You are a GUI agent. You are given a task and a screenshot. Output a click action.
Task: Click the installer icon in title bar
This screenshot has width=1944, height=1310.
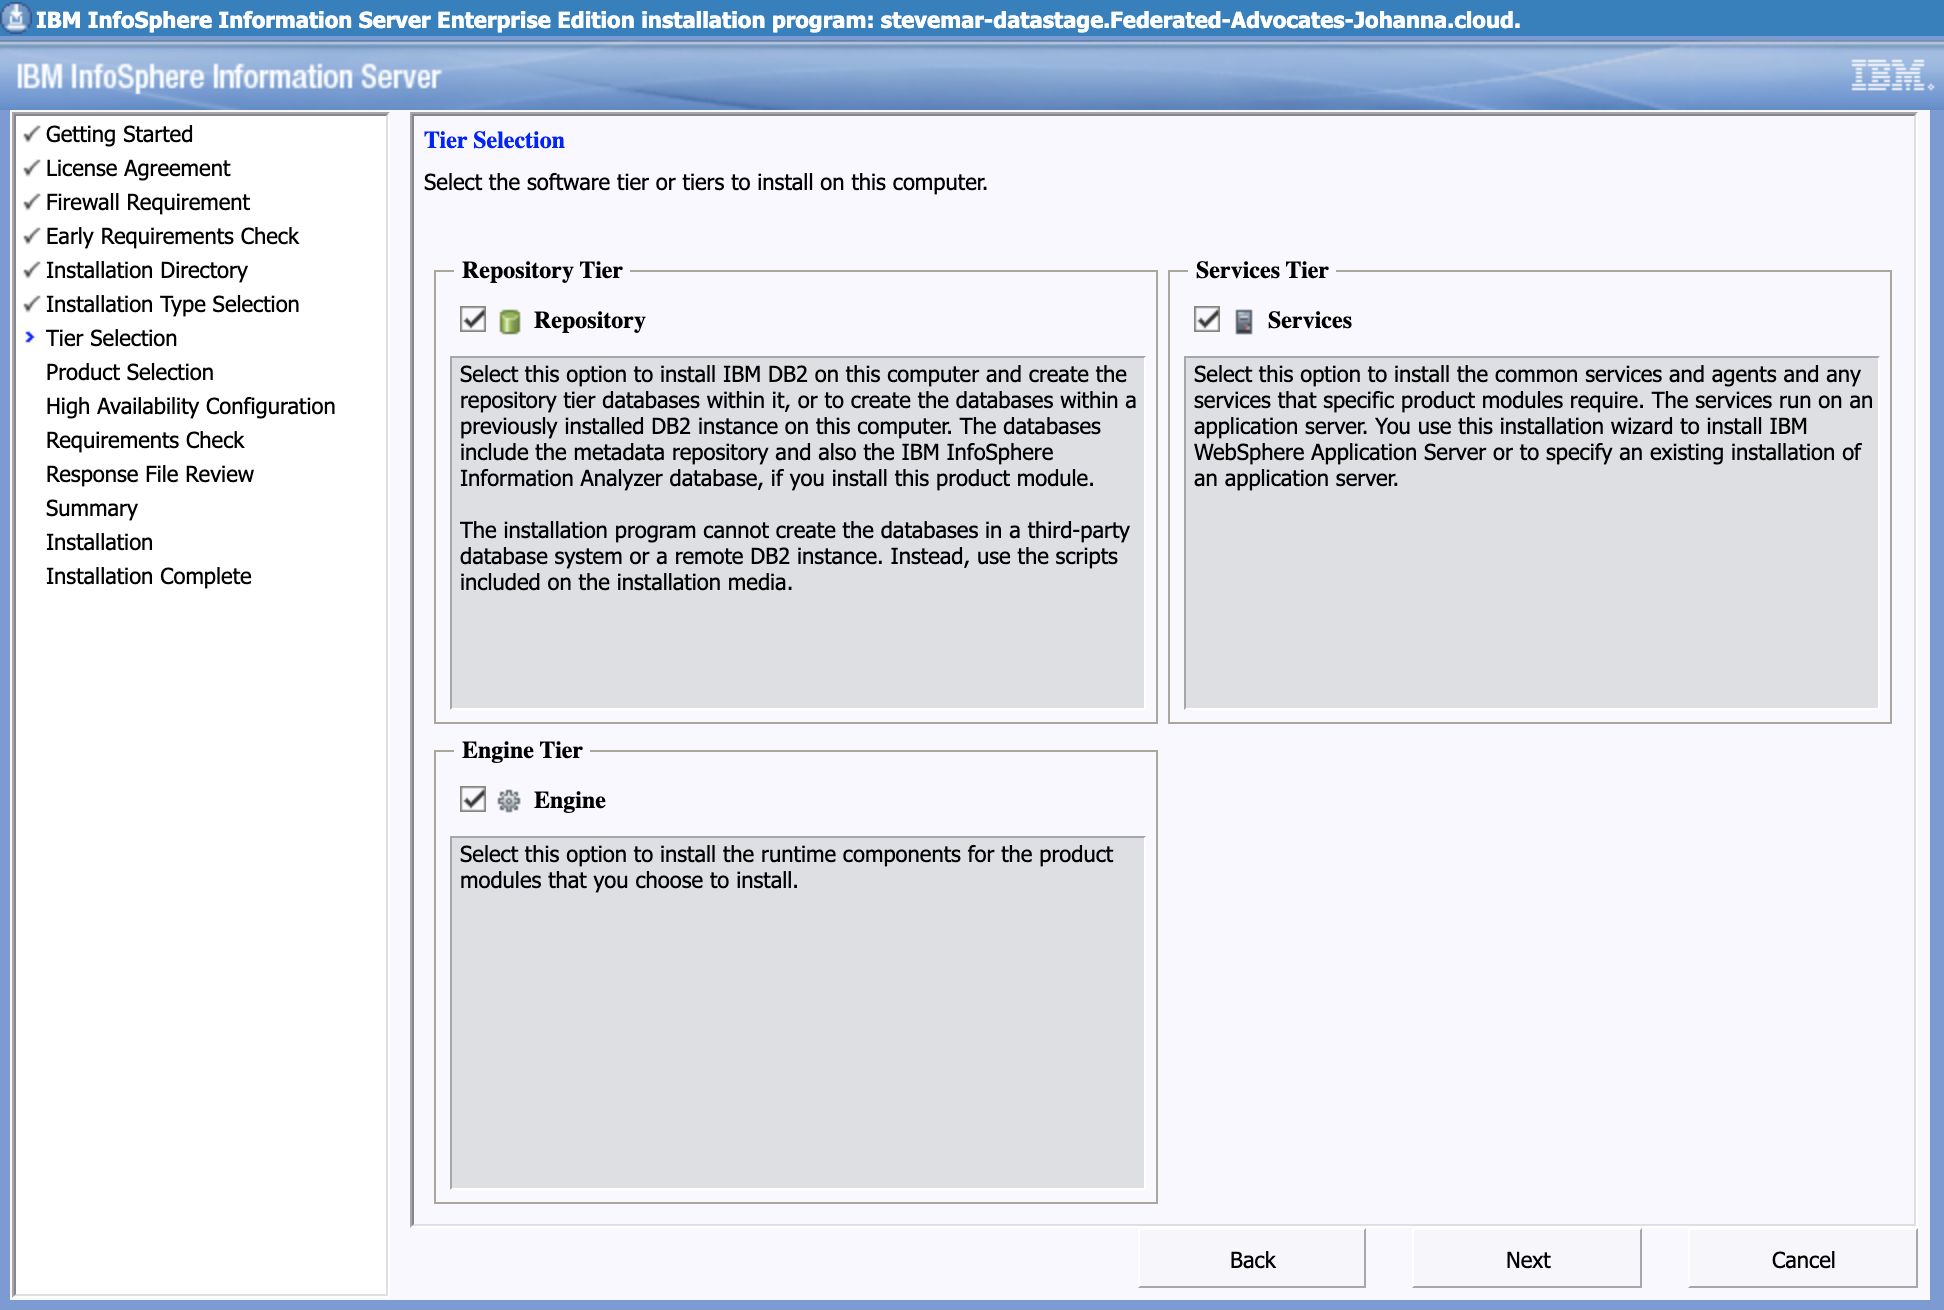tap(16, 19)
